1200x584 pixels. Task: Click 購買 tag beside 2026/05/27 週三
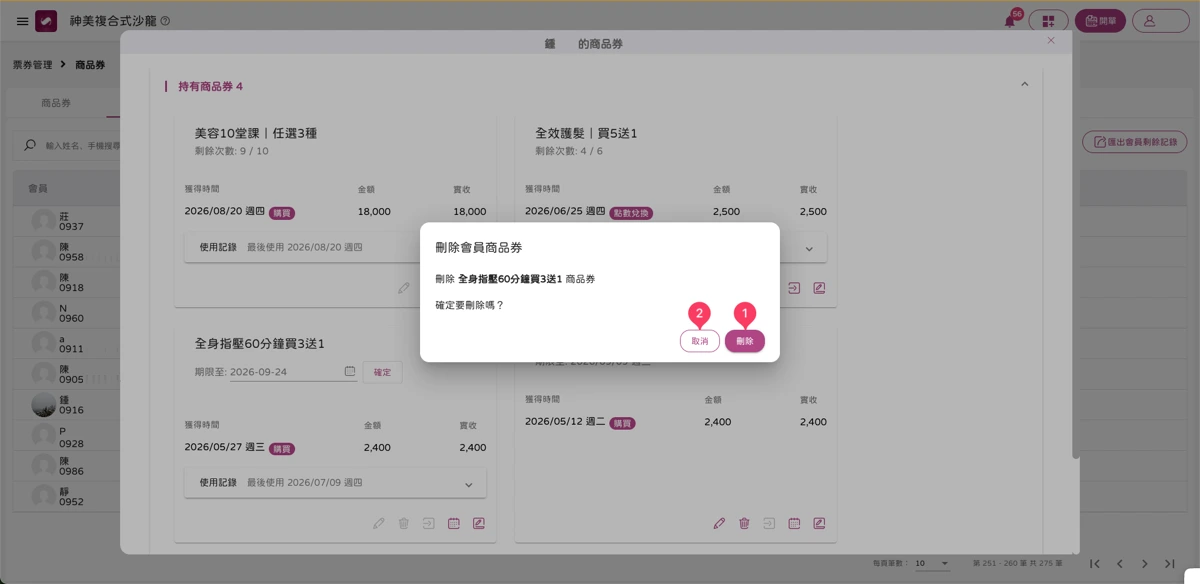pyautogui.click(x=282, y=448)
